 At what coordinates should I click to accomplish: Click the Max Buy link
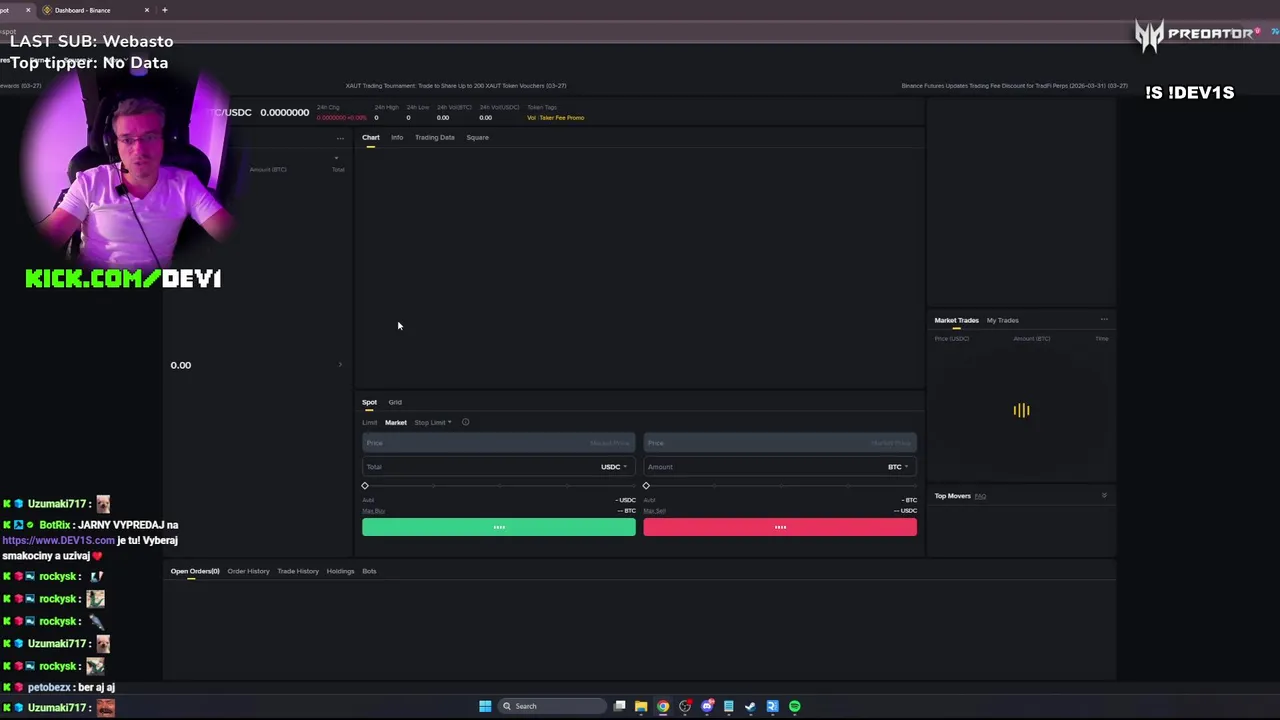373,511
